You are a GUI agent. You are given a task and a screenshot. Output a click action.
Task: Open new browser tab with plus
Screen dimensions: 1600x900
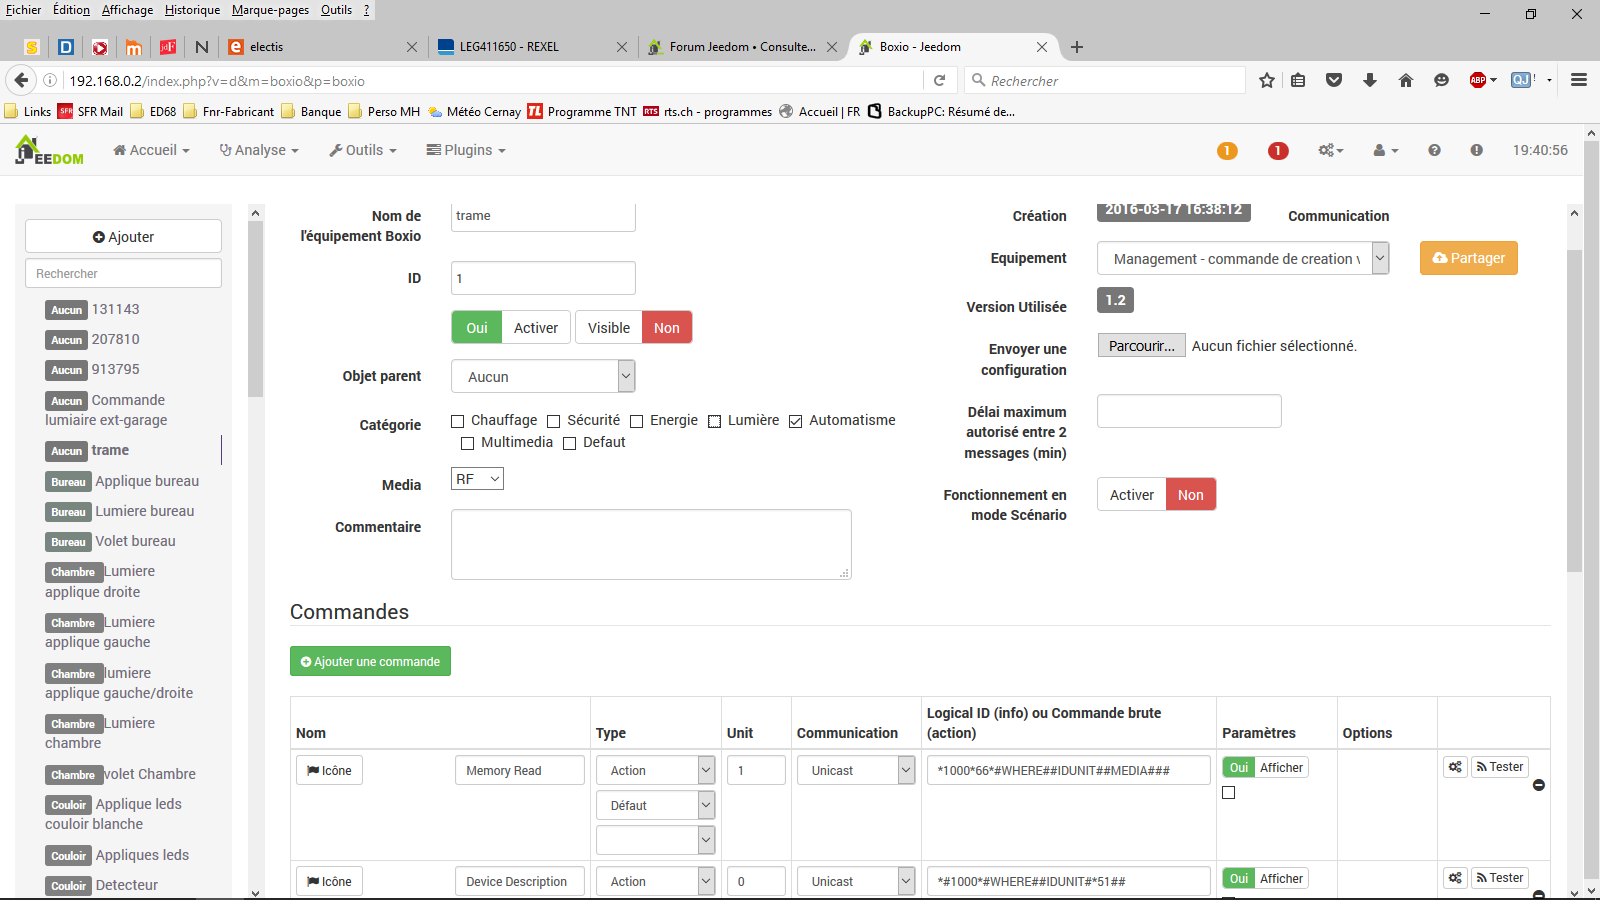pos(1077,47)
